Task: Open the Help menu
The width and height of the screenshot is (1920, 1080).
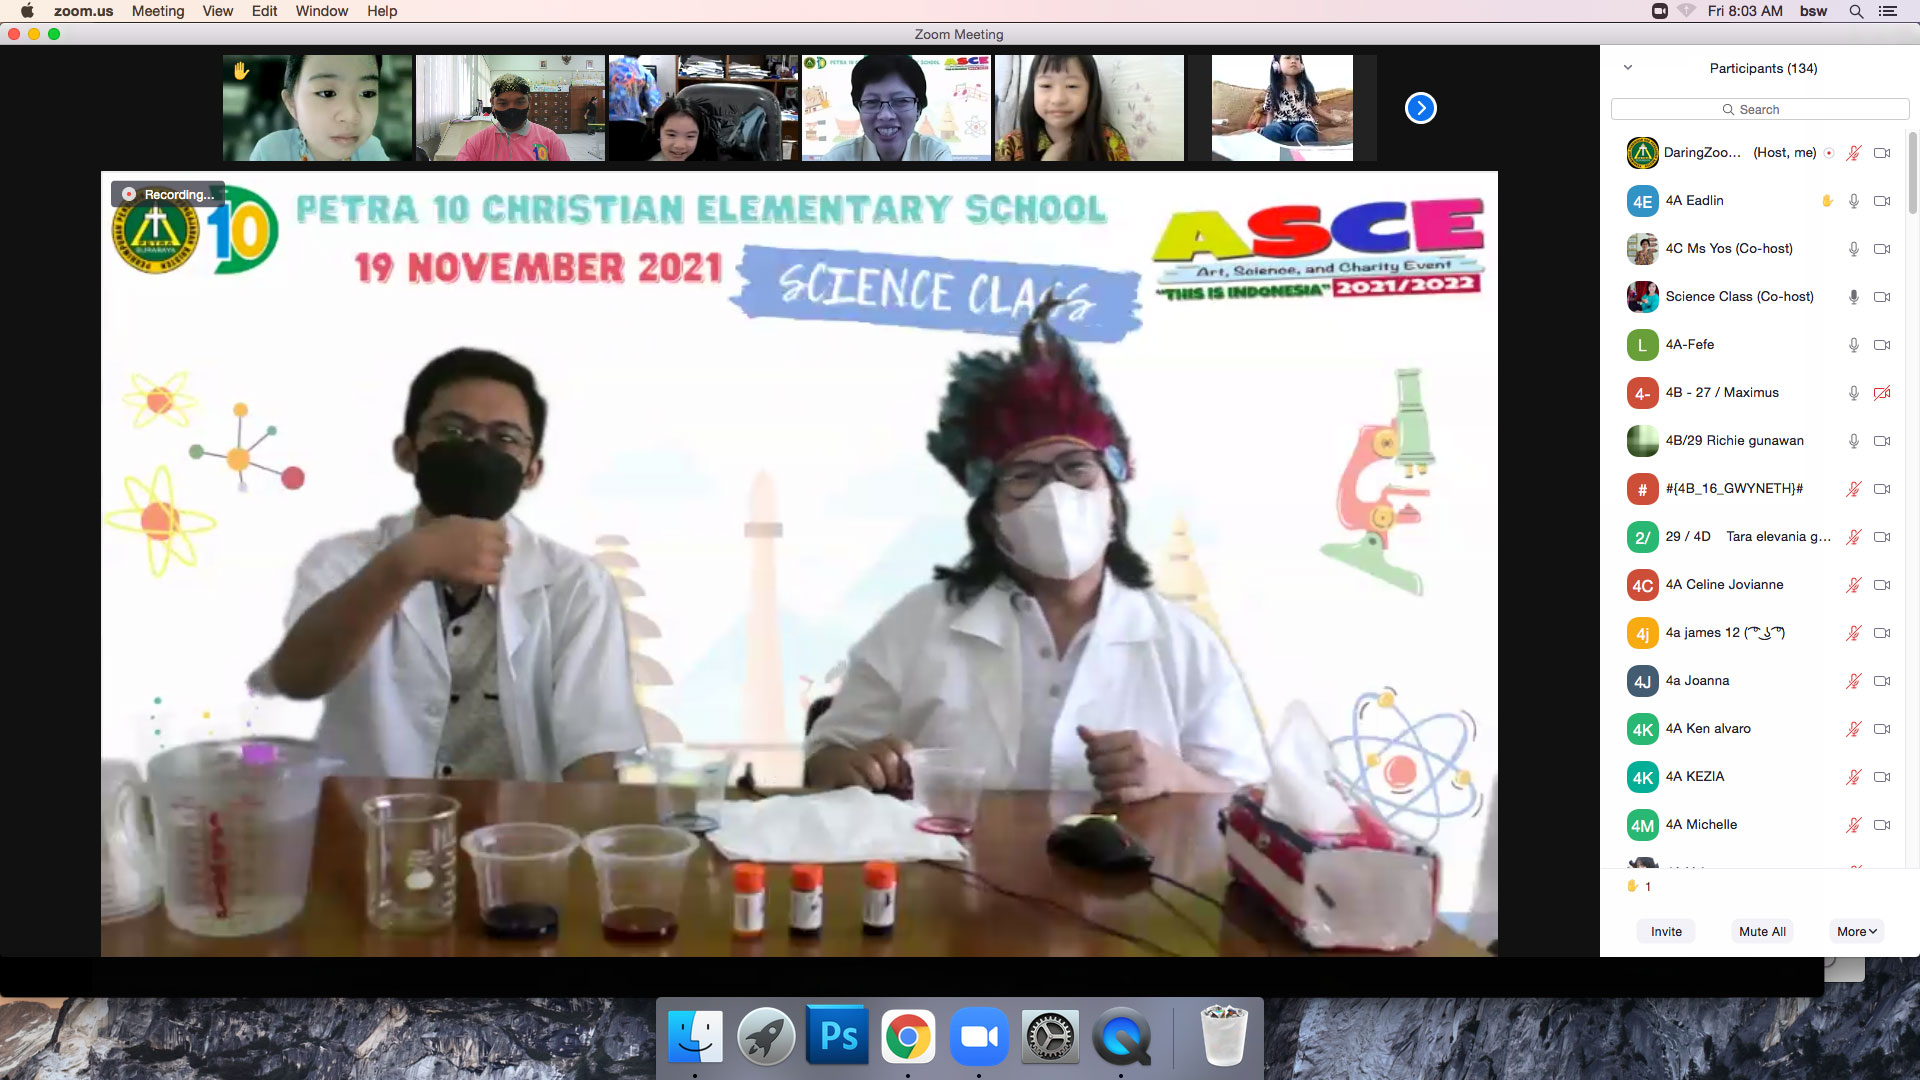Action: pos(382,11)
